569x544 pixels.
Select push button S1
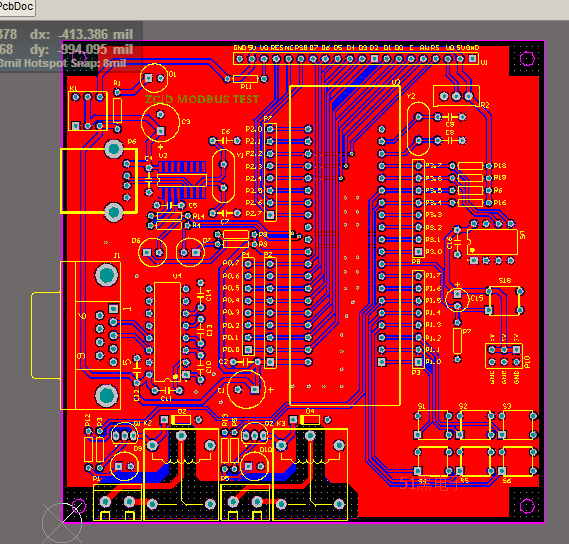tap(433, 425)
